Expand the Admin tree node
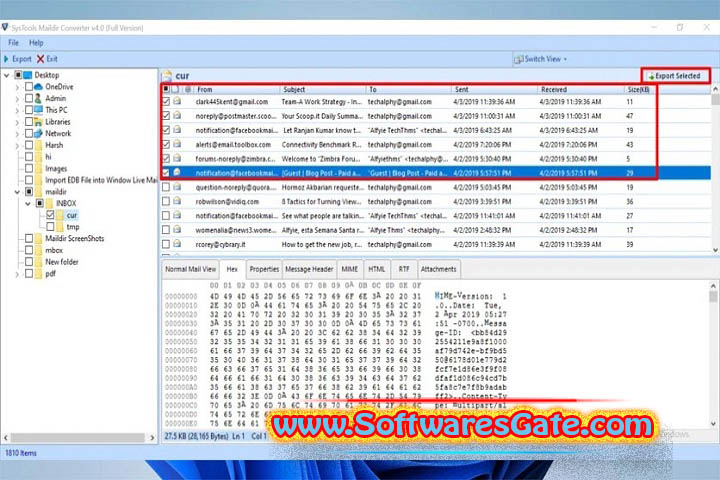Image resolution: width=720 pixels, height=480 pixels. pos(17,98)
